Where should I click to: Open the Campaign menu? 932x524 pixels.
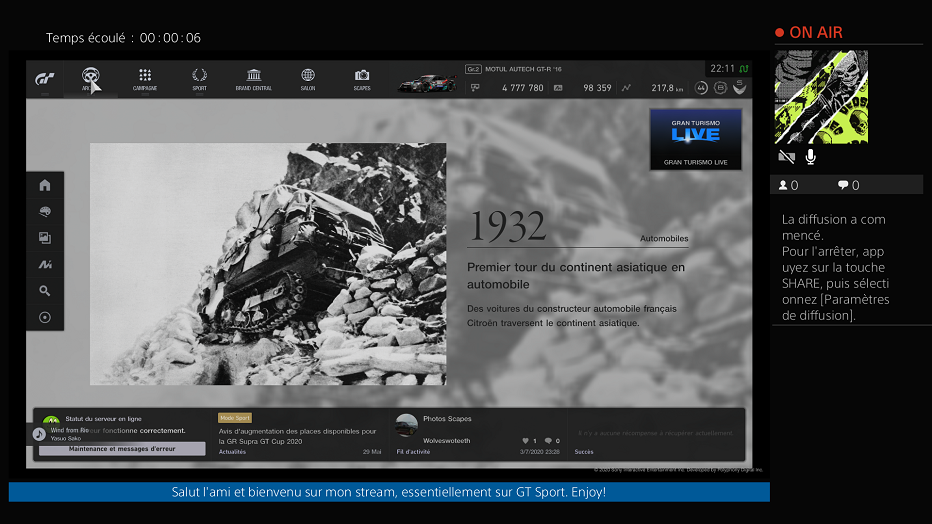click(x=144, y=79)
